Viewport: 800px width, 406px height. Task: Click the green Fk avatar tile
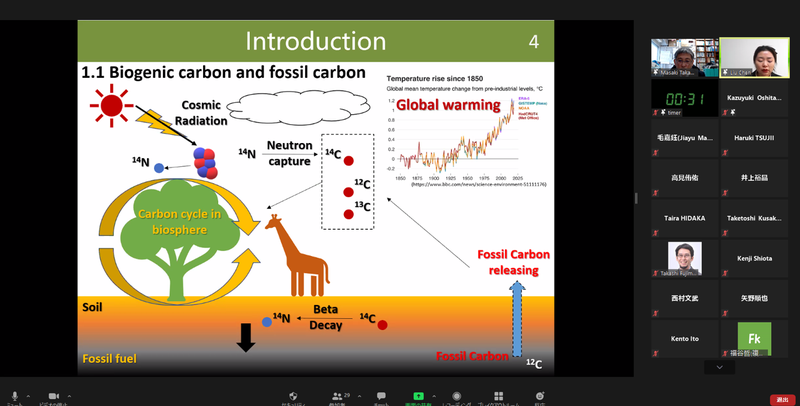click(755, 339)
